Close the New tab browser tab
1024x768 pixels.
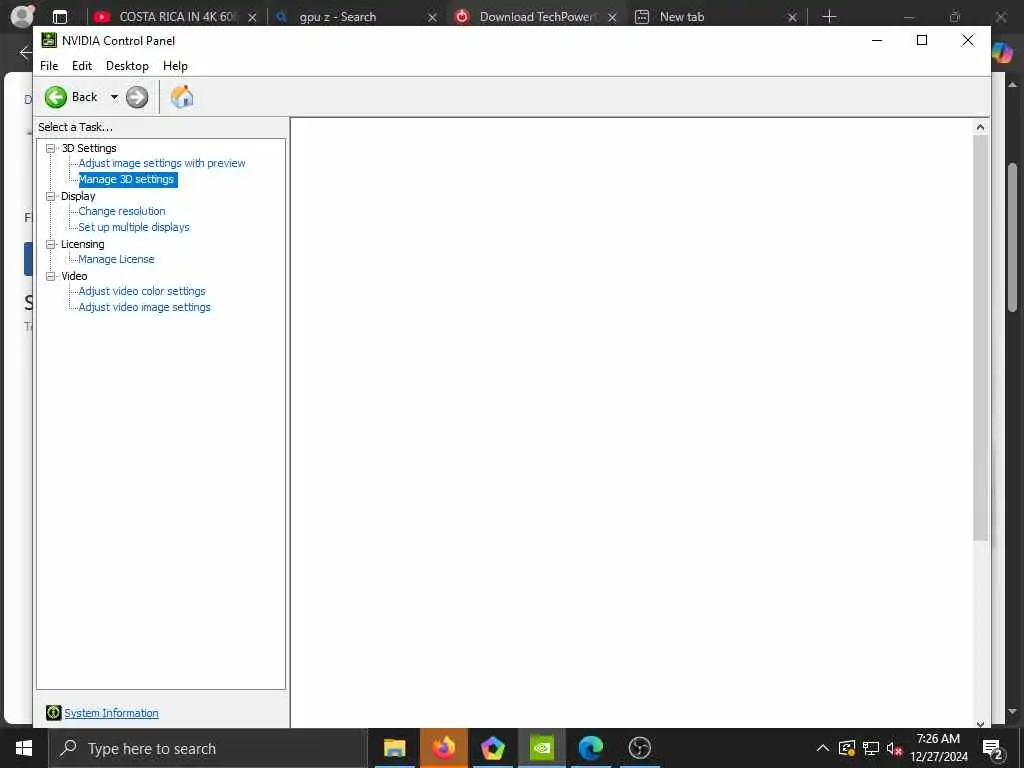click(792, 18)
